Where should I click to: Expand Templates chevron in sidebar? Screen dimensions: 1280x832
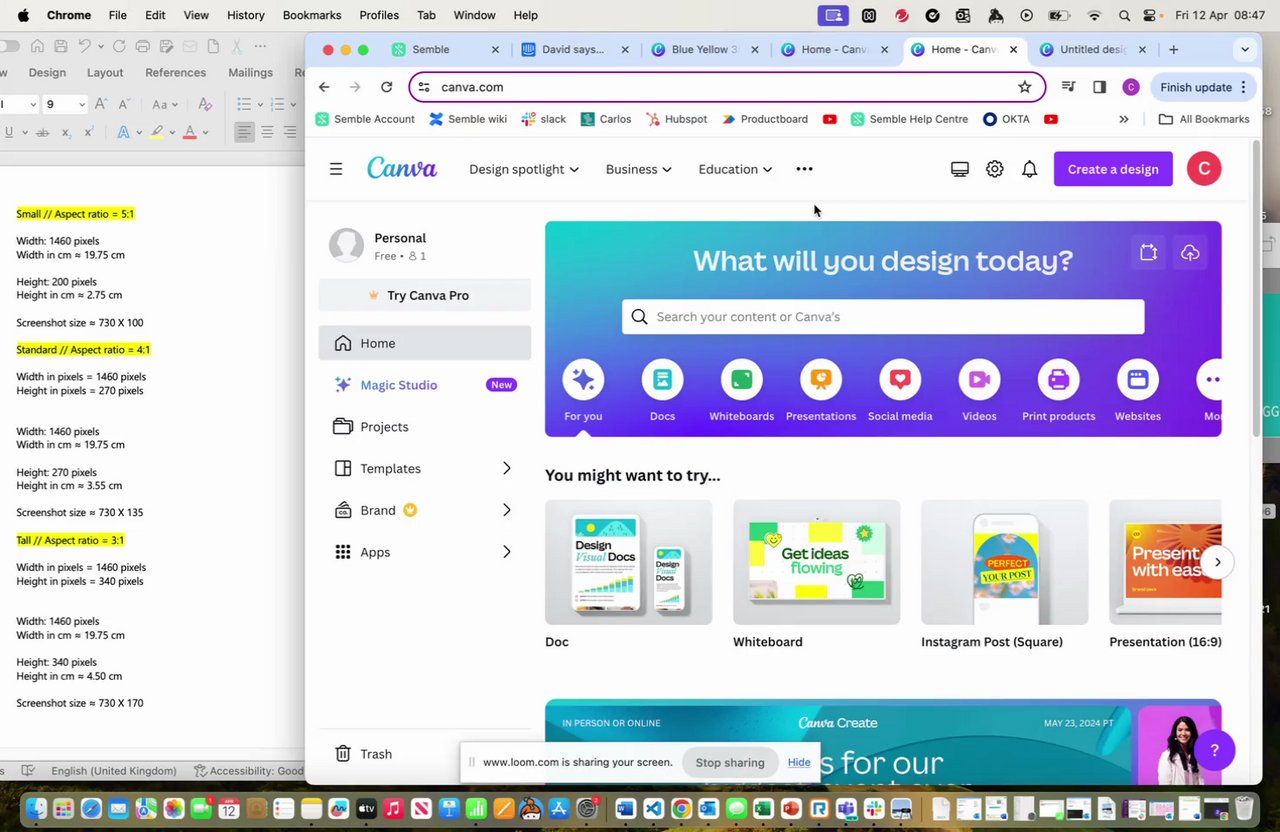click(x=506, y=468)
